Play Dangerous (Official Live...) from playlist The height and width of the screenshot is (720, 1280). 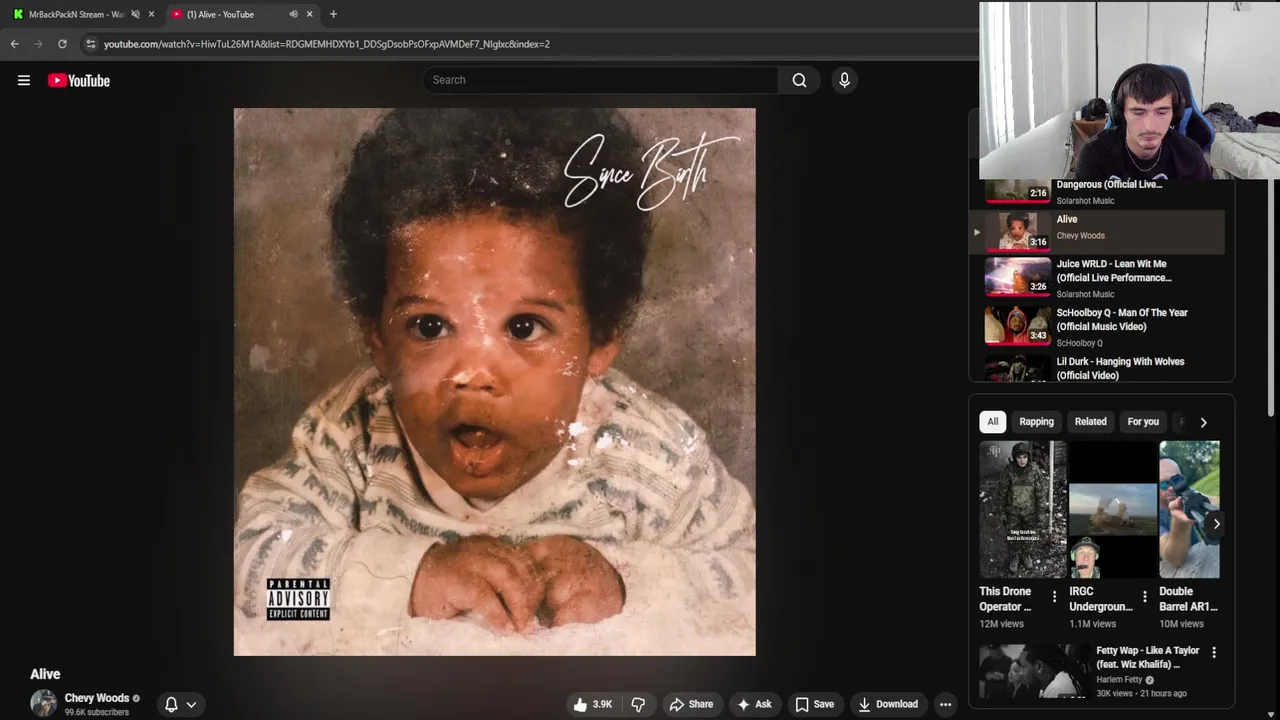pyautogui.click(x=1109, y=184)
